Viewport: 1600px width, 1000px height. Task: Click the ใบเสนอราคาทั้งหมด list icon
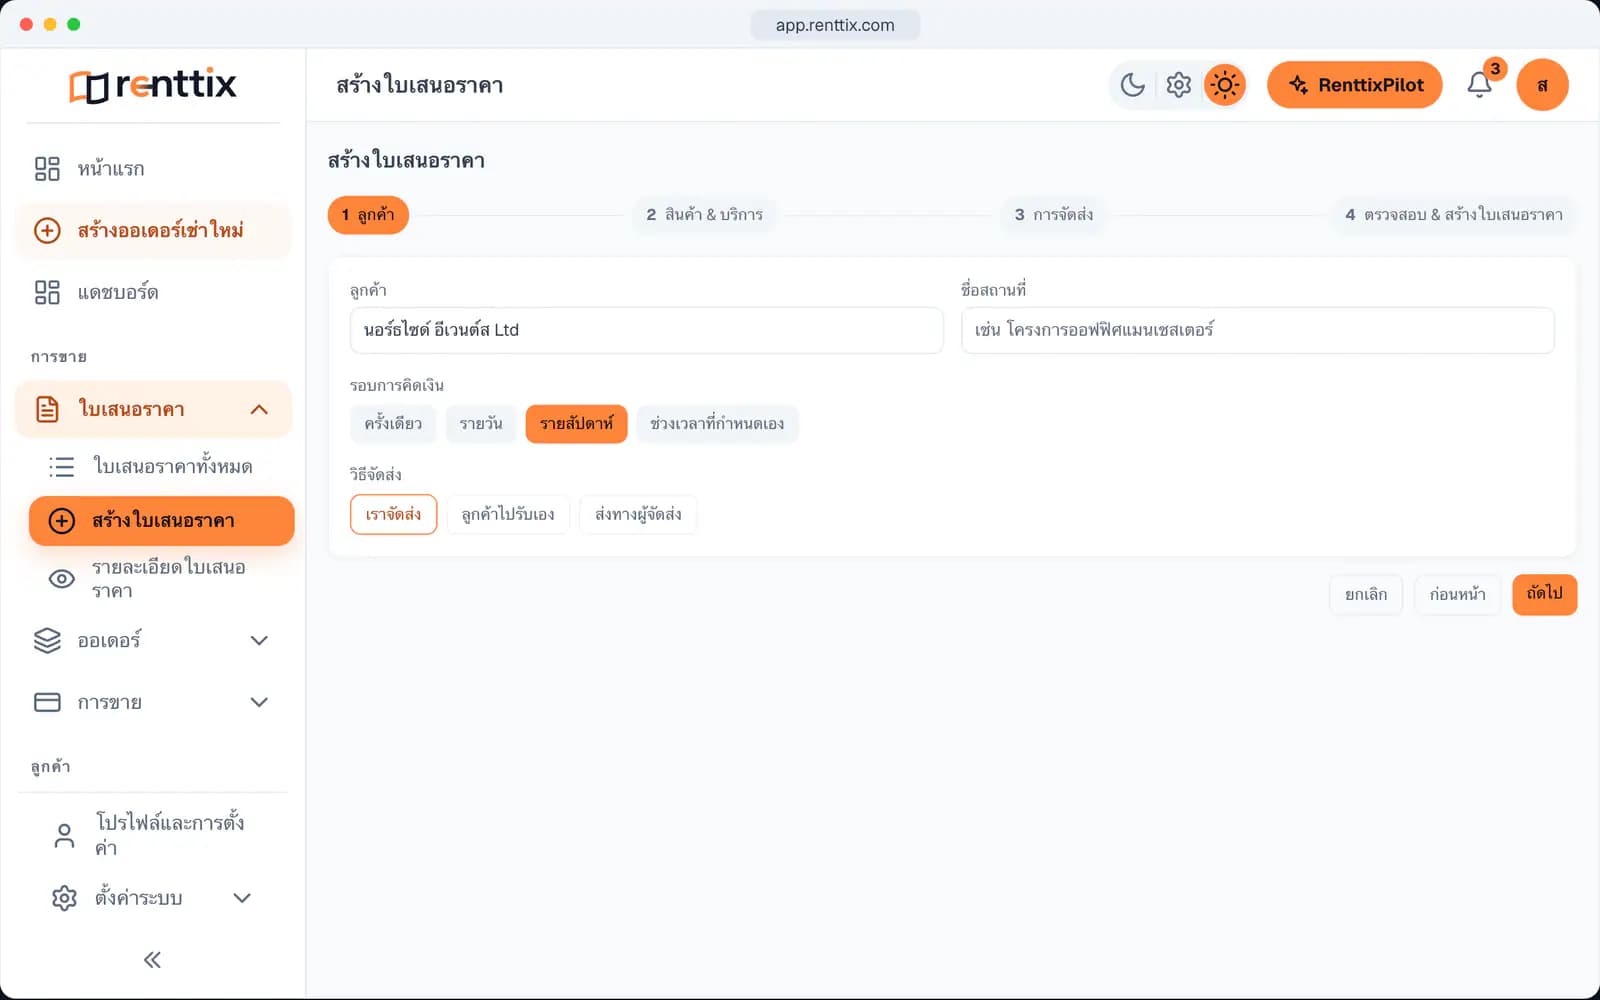tap(62, 467)
